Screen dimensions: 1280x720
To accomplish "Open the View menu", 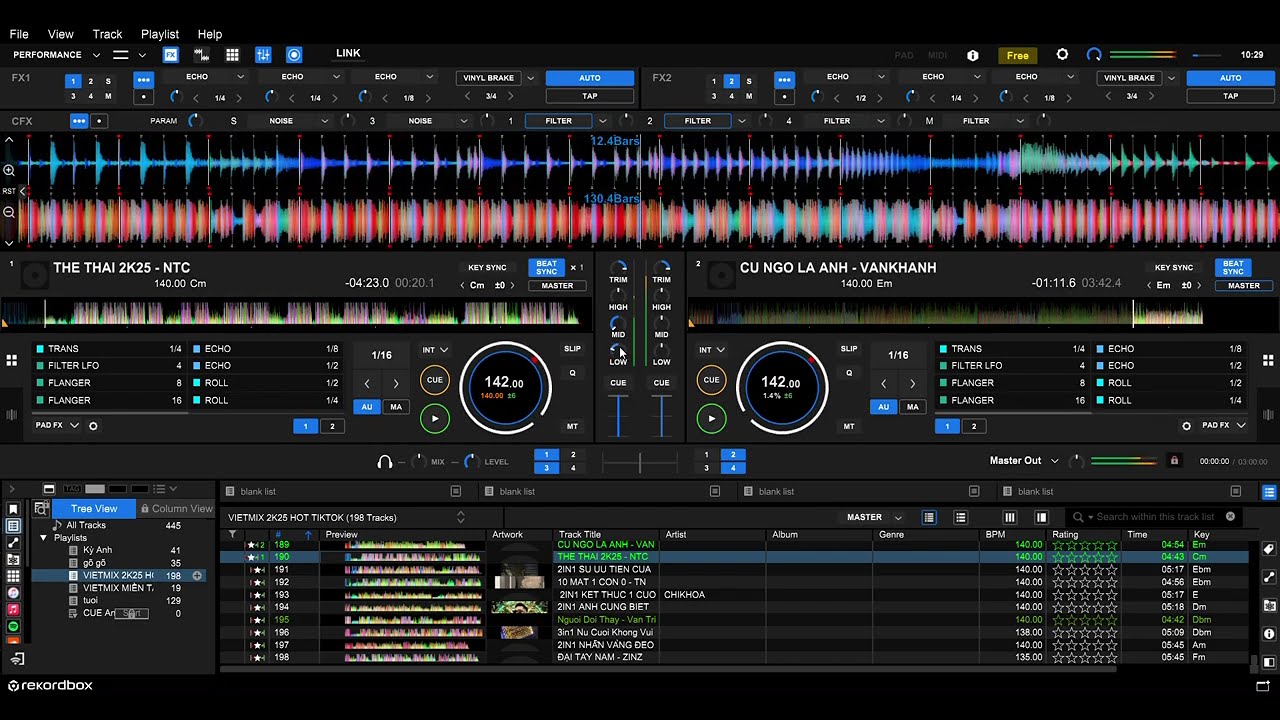I will (60, 34).
